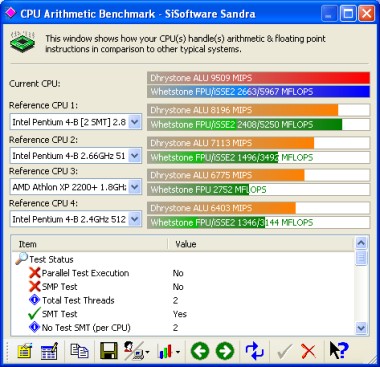Click the Yes value for SMT Test
380x367 pixels.
pyautogui.click(x=180, y=314)
